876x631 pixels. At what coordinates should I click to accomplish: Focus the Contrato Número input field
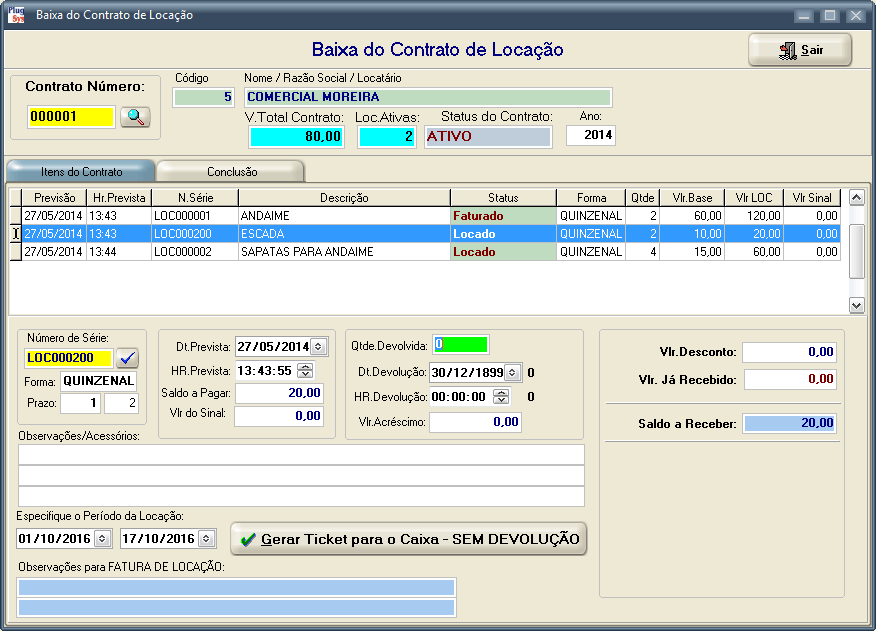click(71, 117)
